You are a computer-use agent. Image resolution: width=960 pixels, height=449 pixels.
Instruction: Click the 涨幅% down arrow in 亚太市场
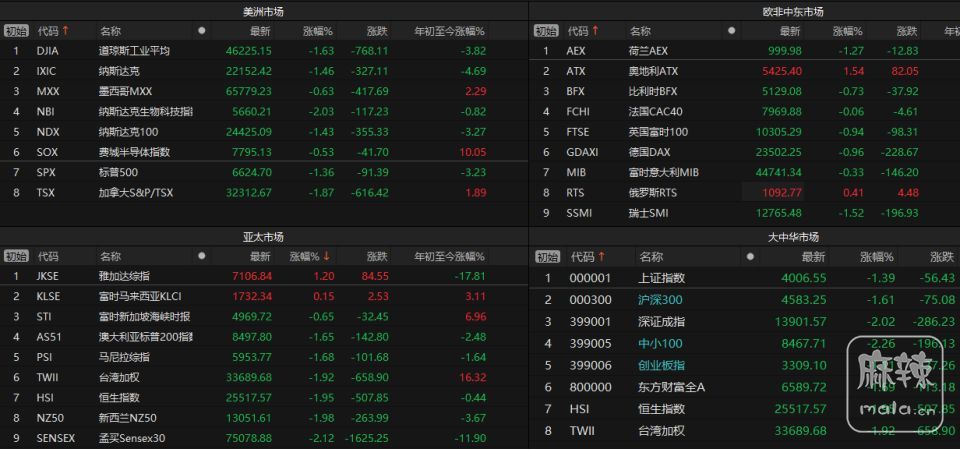point(326,256)
